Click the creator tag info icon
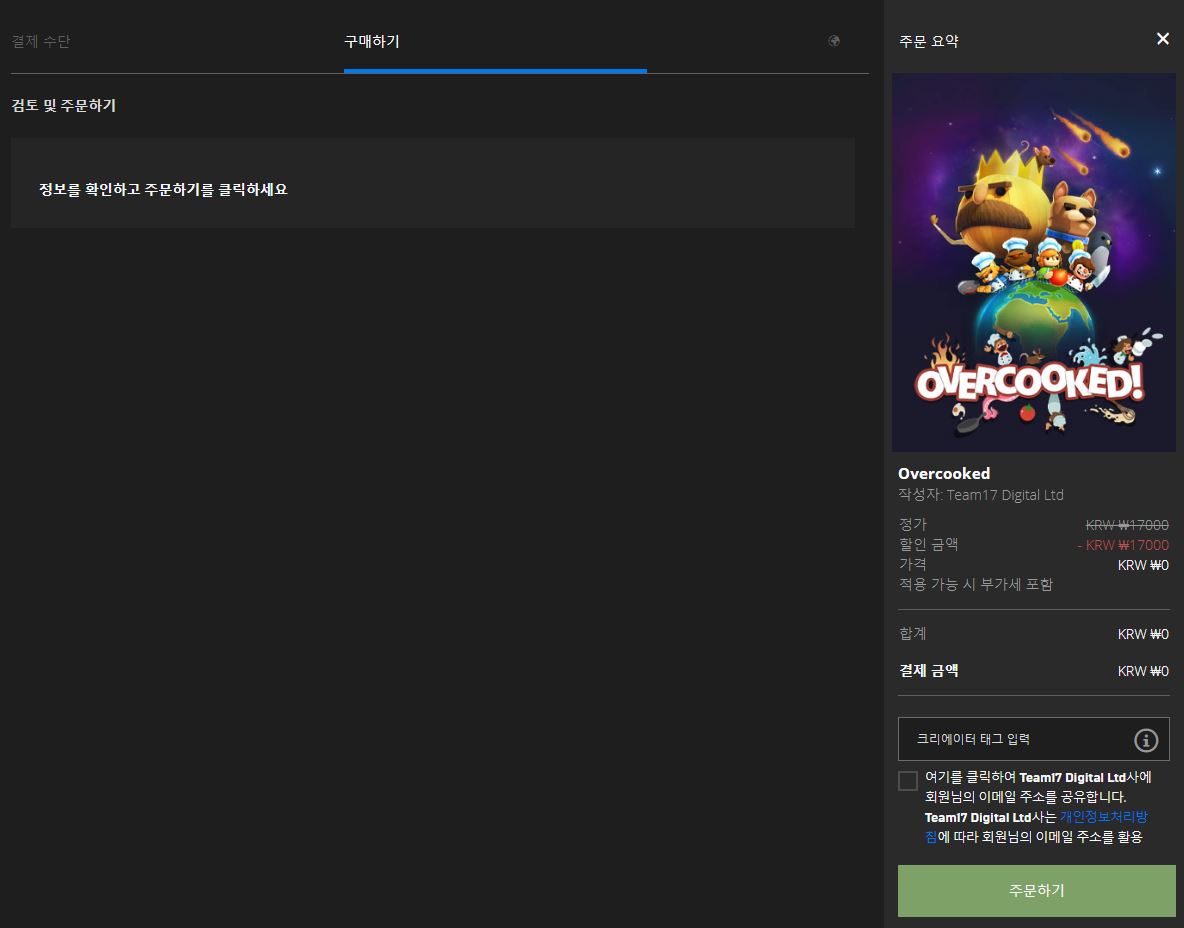Viewport: 1184px width, 928px height. [x=1145, y=740]
